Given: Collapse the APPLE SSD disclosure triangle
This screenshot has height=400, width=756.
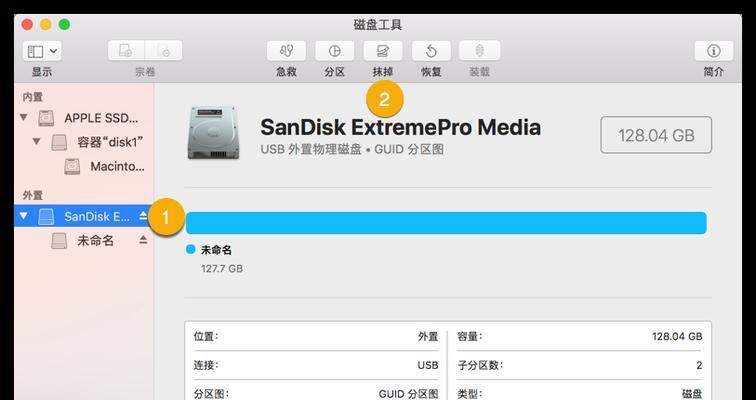Looking at the screenshot, I should [23, 117].
